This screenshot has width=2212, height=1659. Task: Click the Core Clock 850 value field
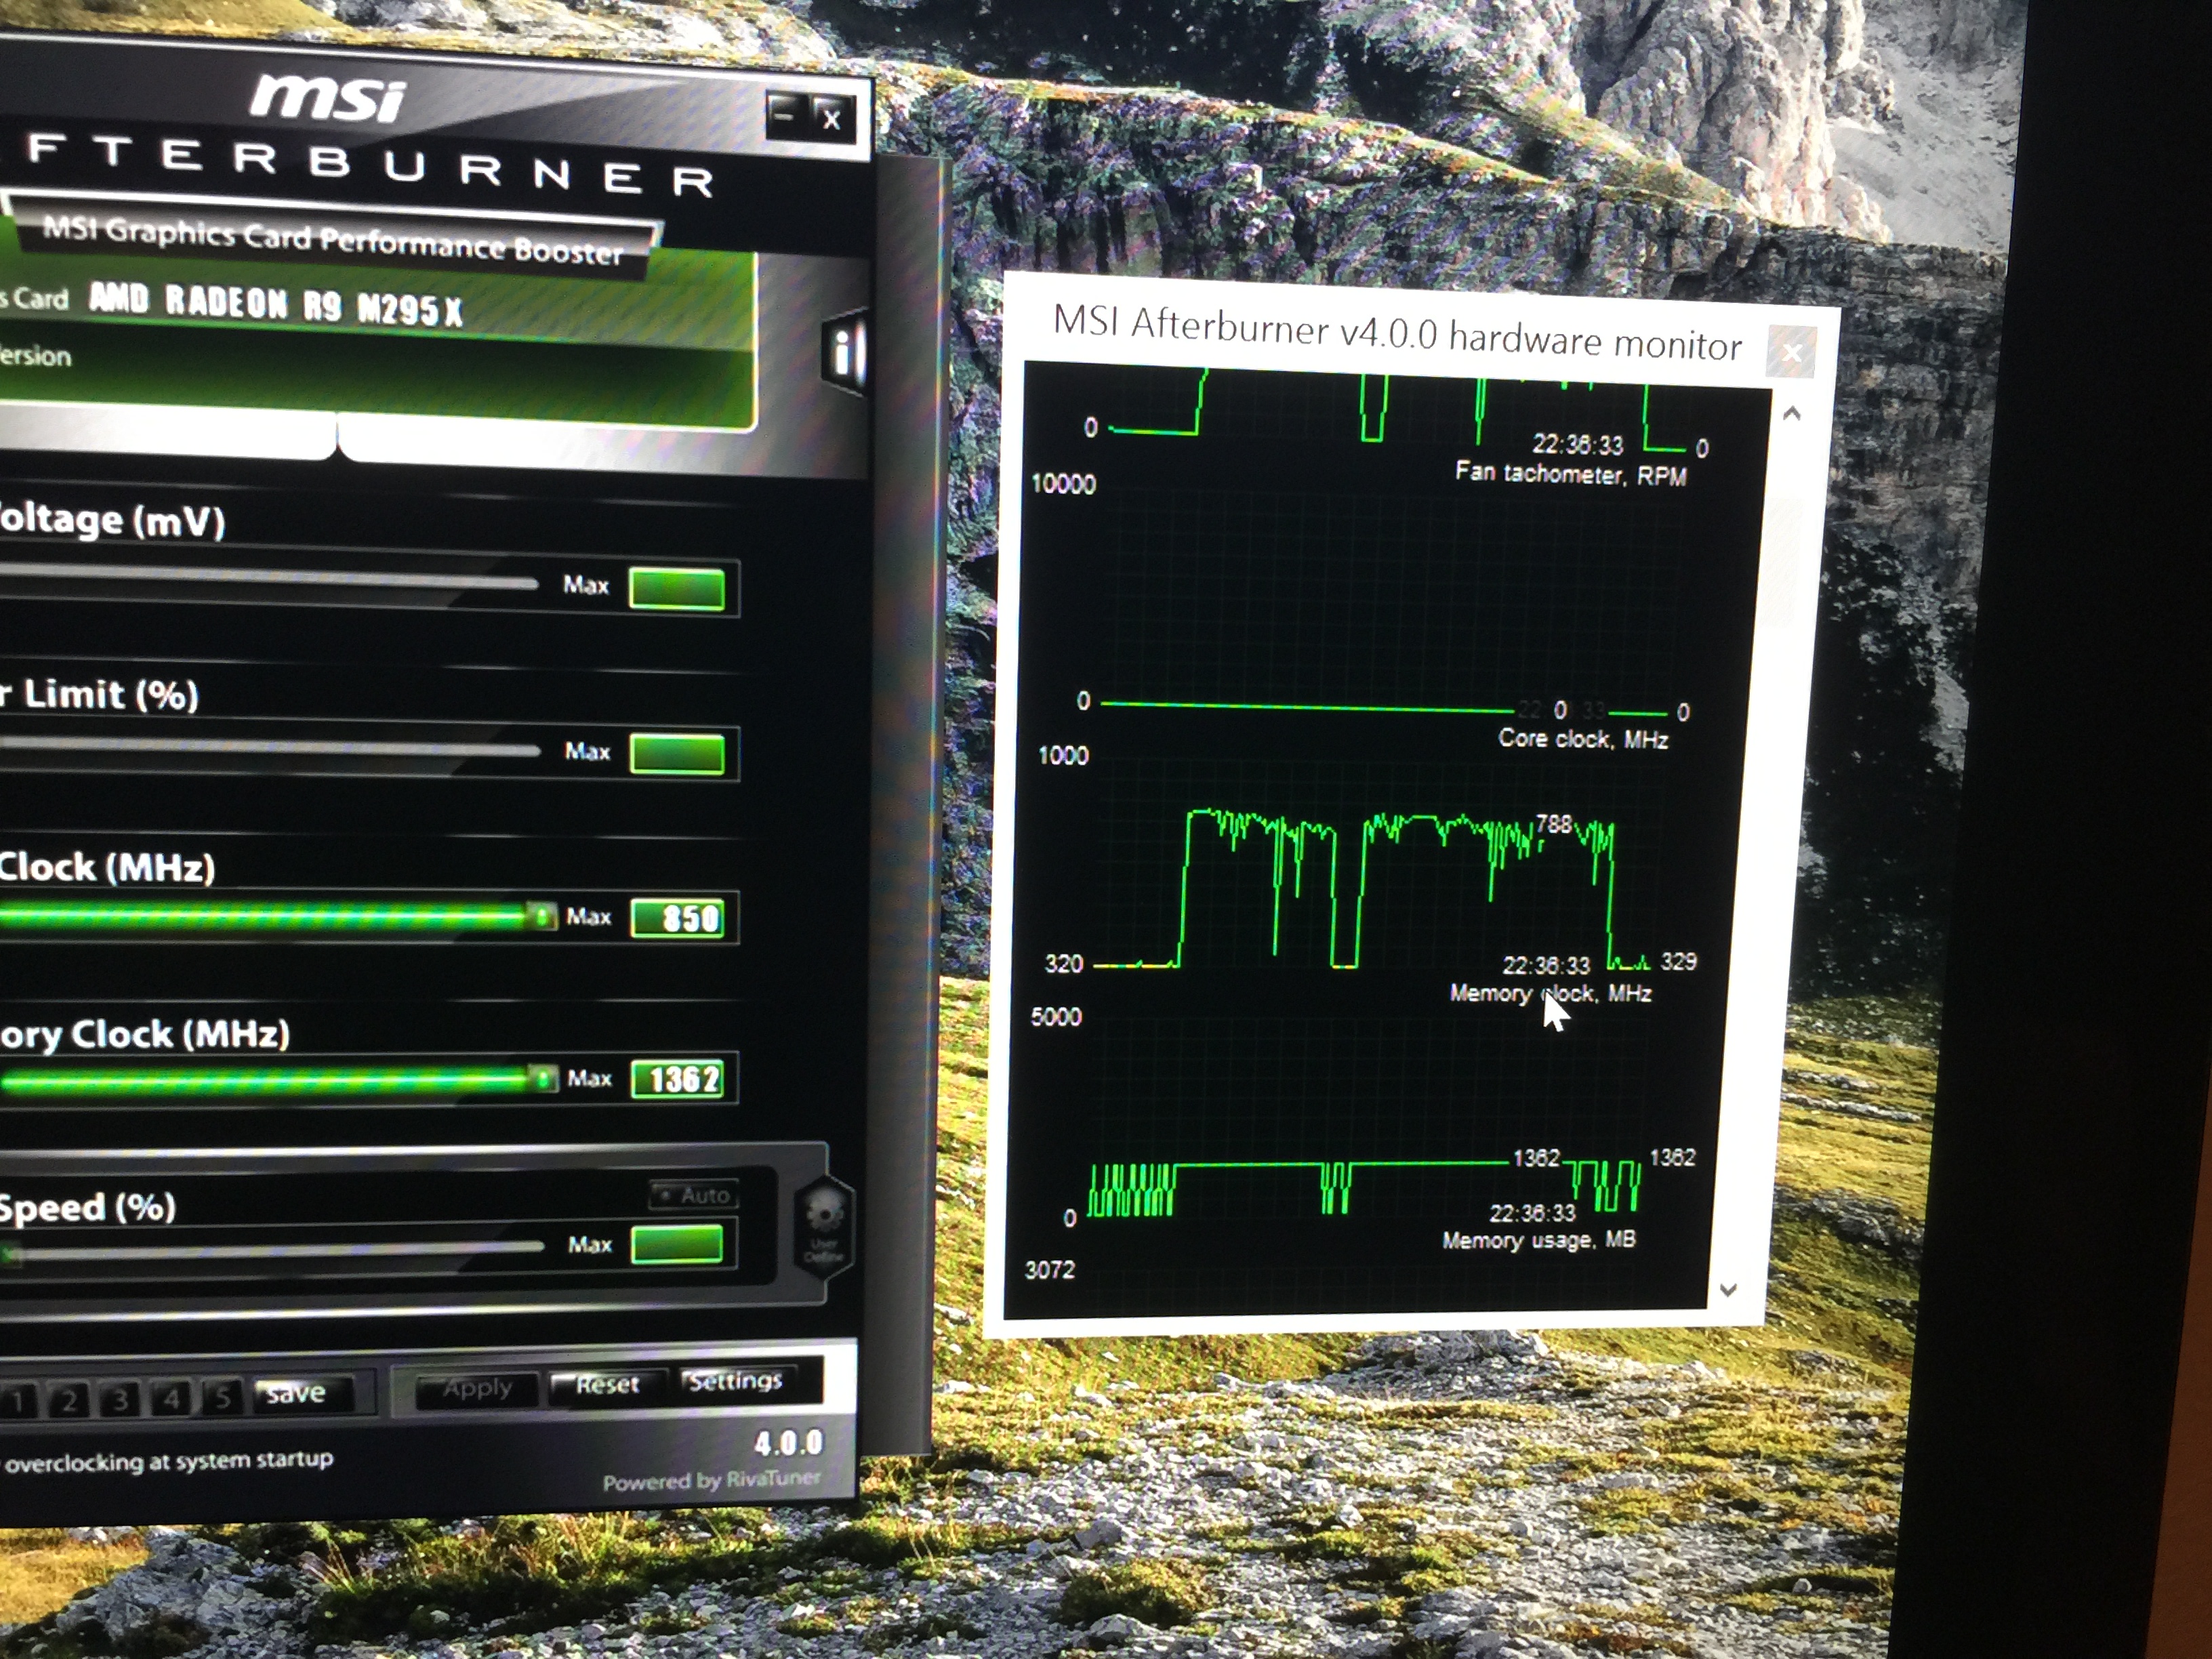pyautogui.click(x=679, y=918)
